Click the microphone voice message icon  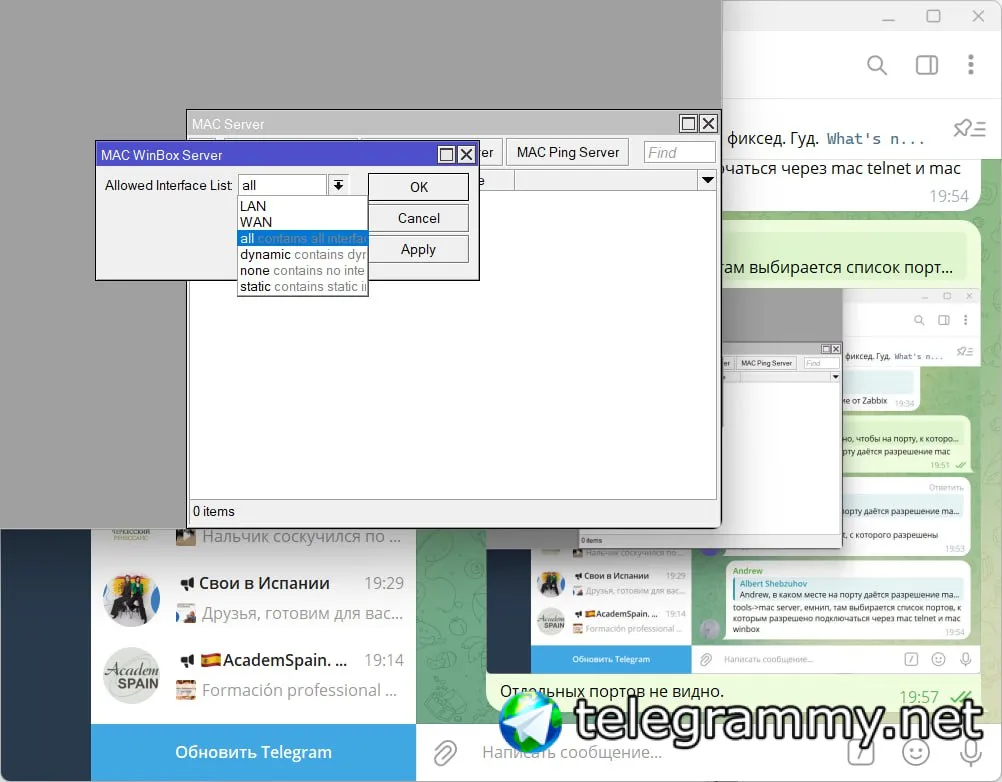971,753
